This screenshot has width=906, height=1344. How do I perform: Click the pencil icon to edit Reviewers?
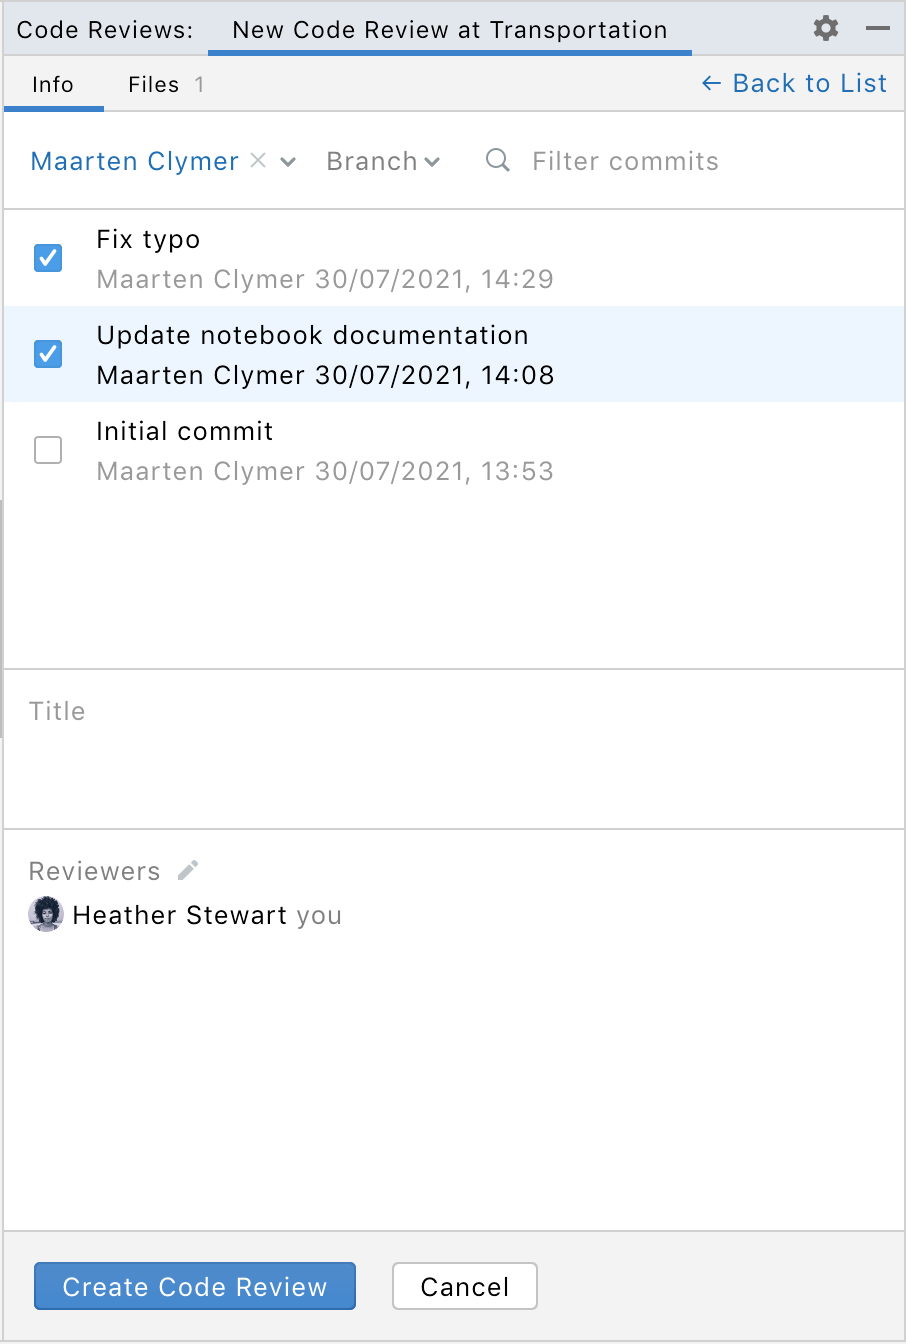pyautogui.click(x=186, y=870)
